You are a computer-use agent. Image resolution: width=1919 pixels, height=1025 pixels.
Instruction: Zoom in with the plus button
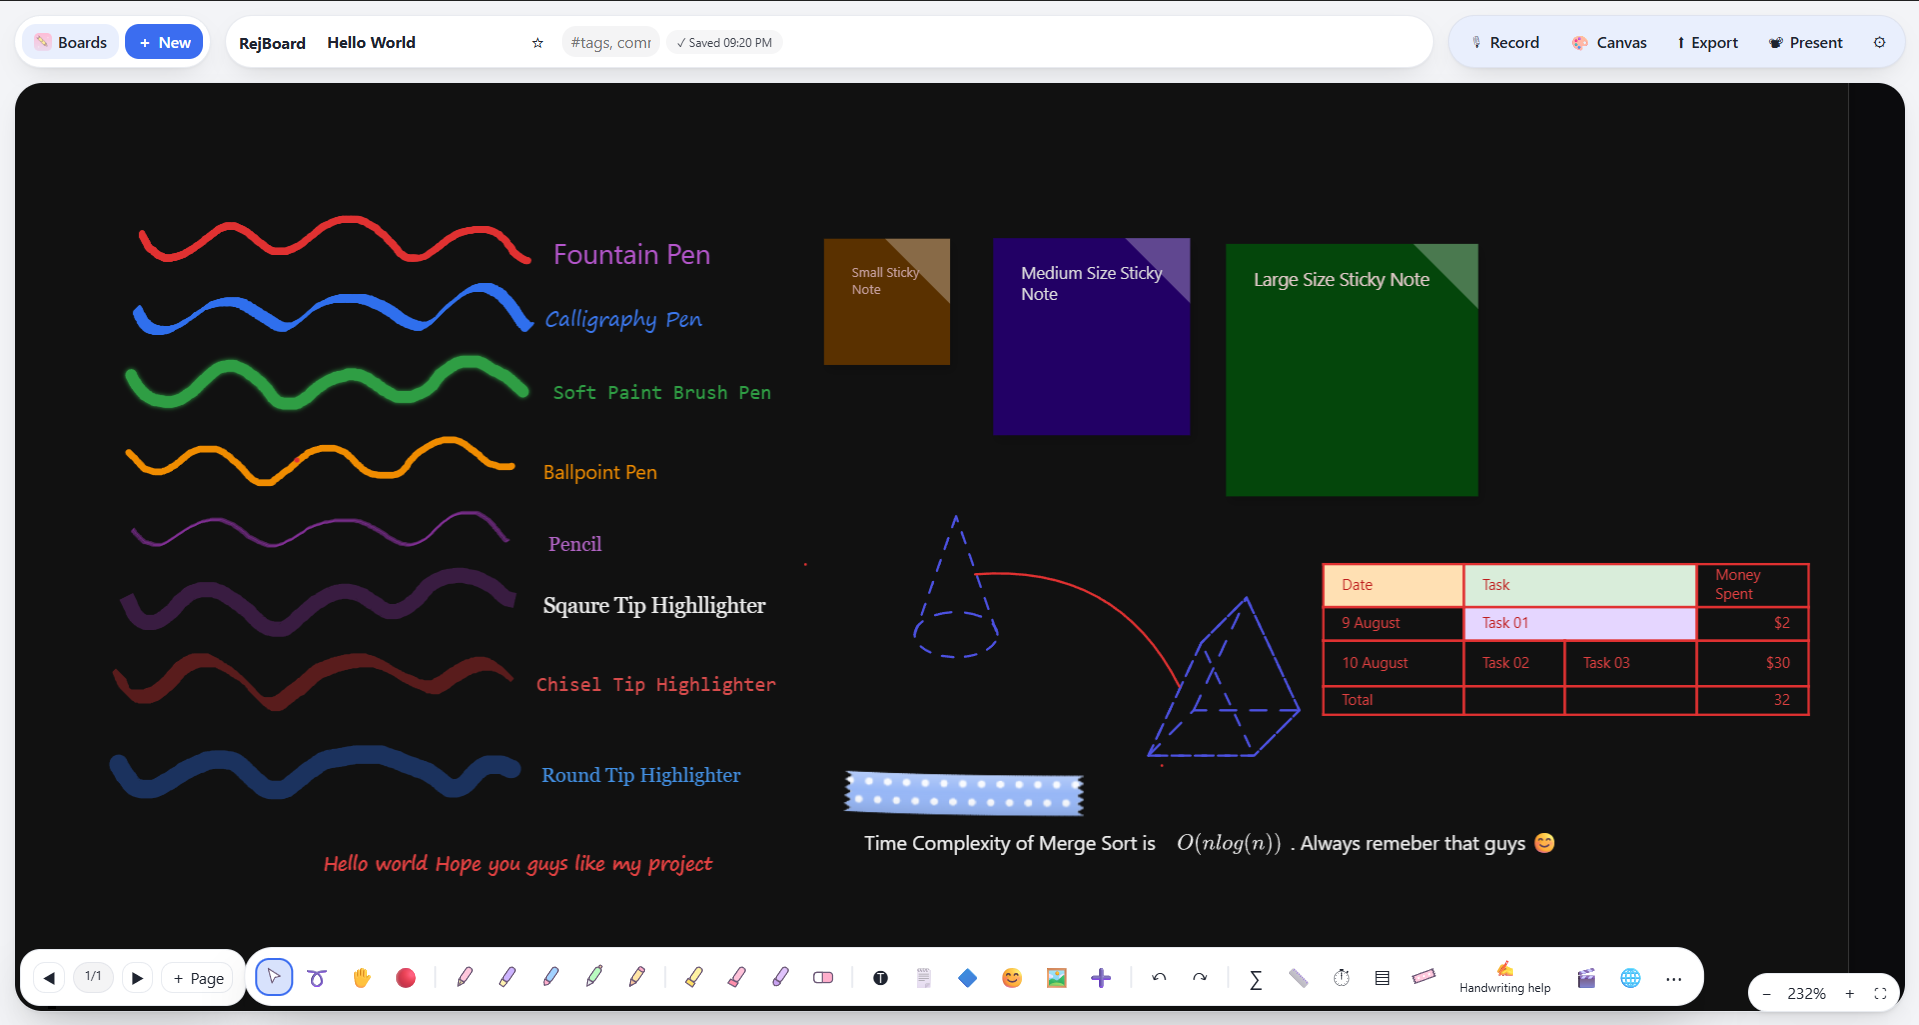pyautogui.click(x=1849, y=993)
